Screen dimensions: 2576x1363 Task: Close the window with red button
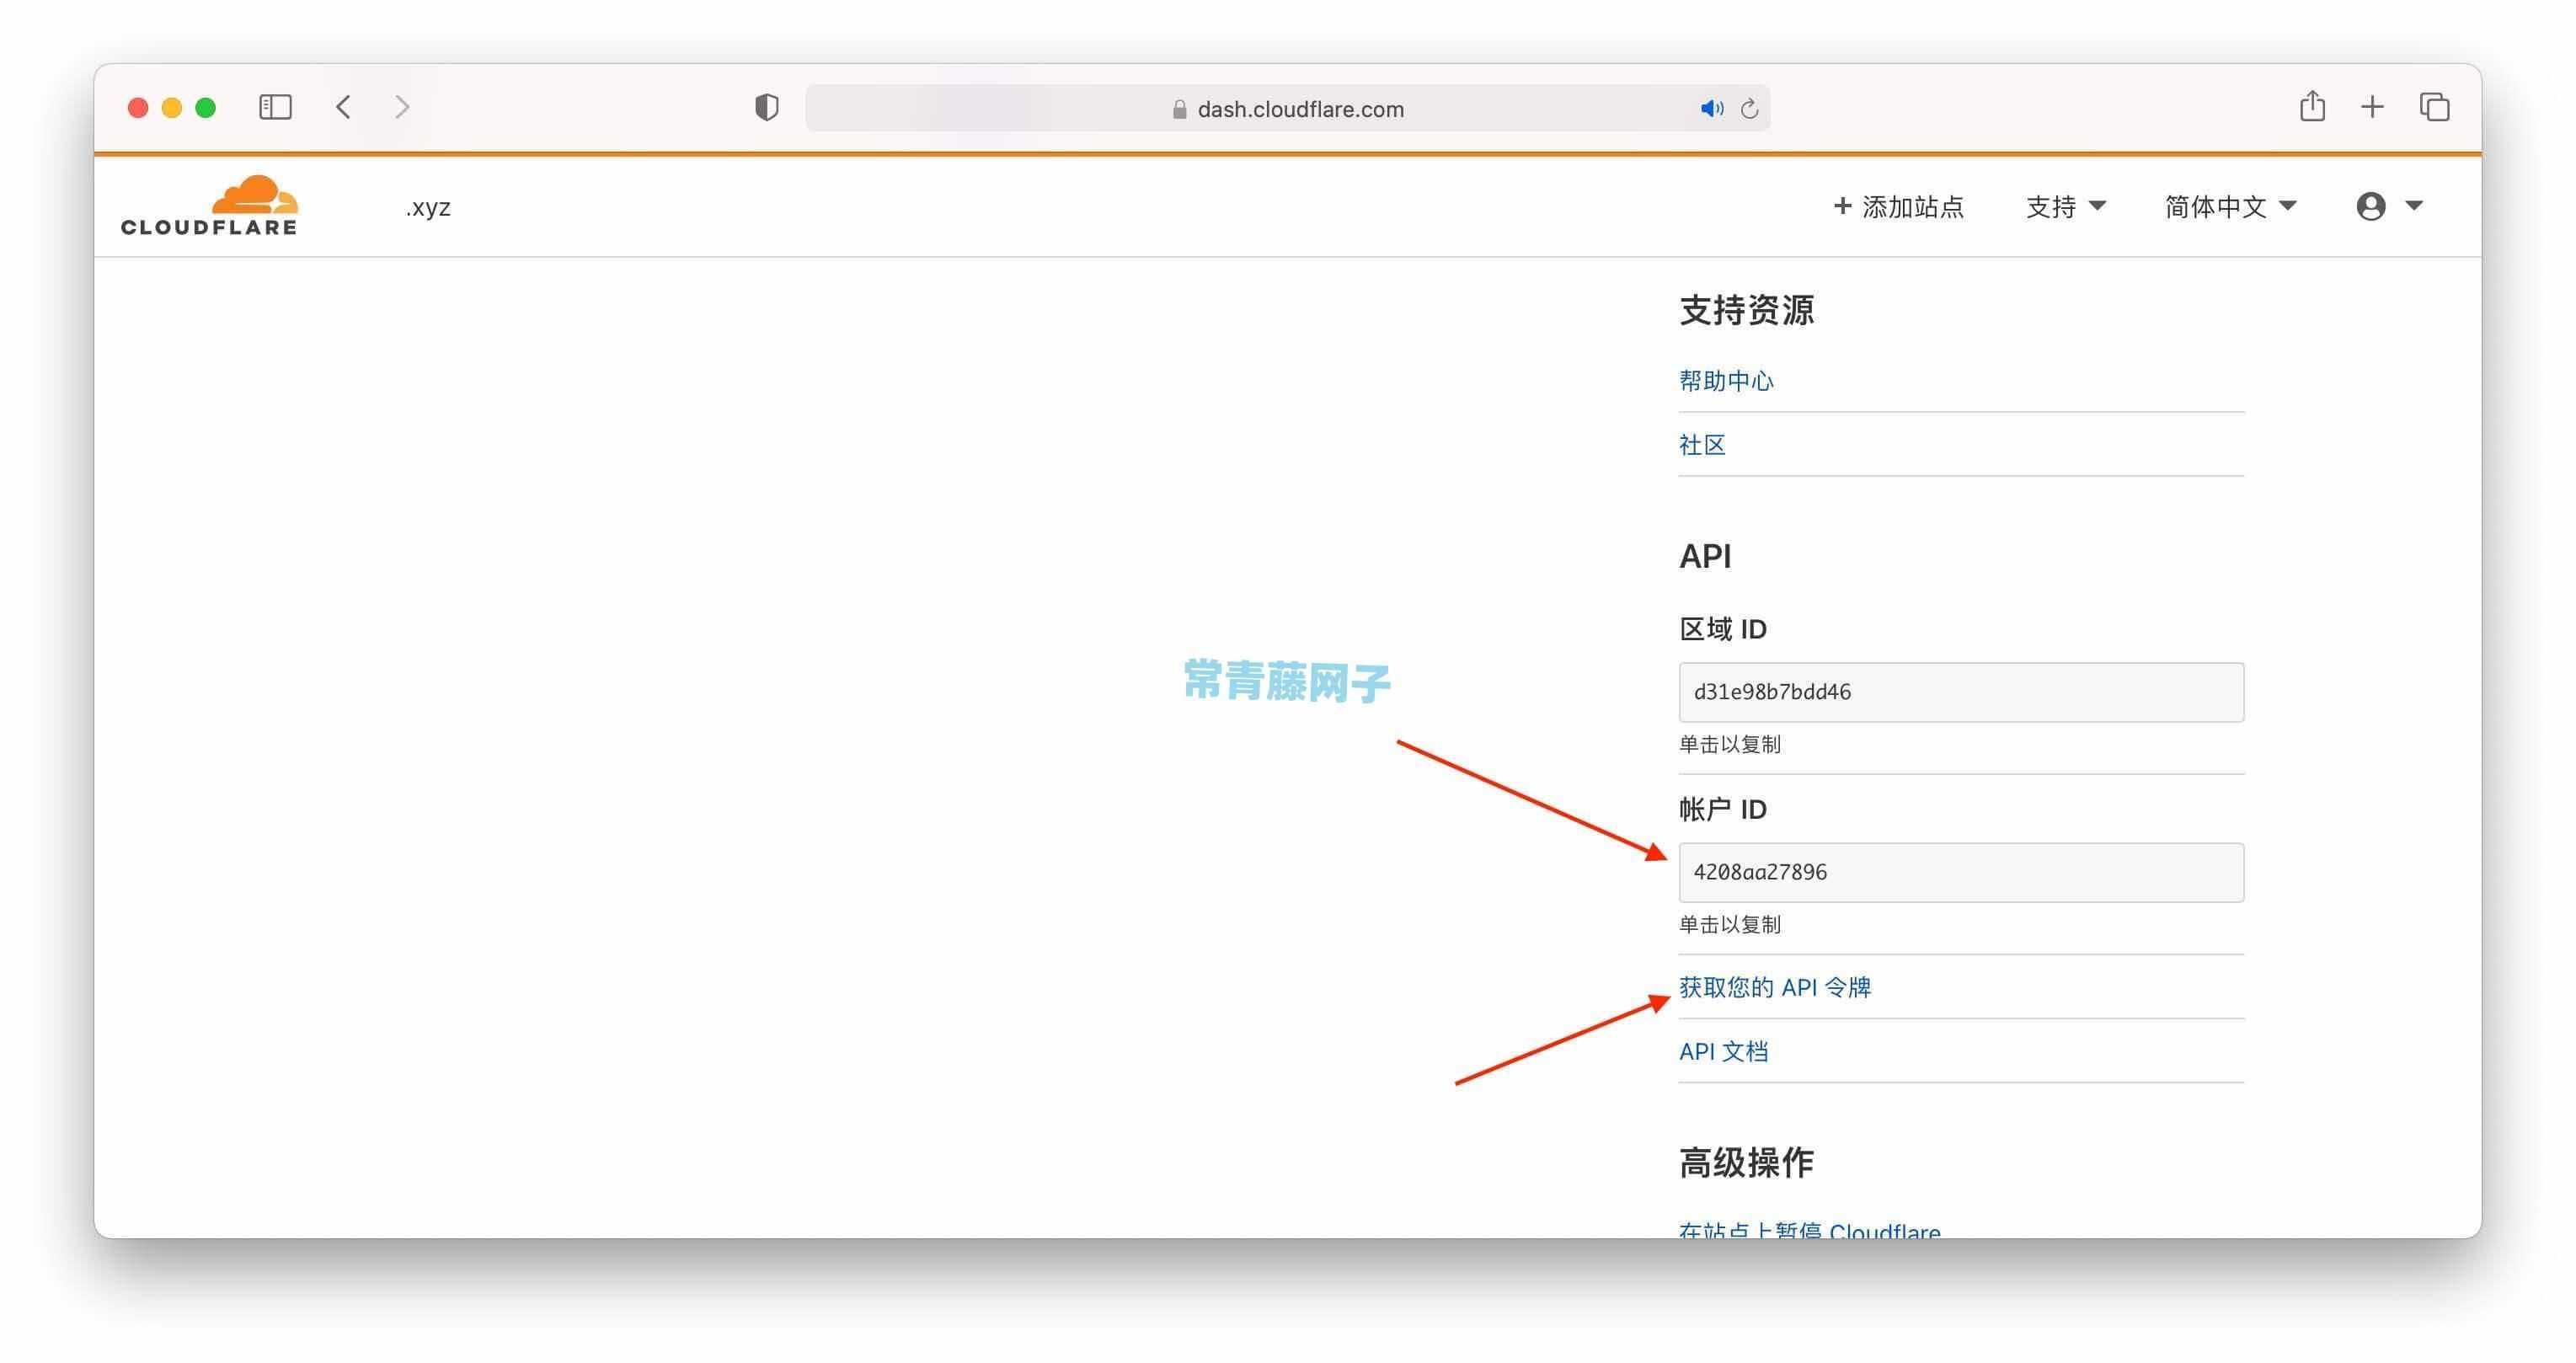[x=138, y=107]
